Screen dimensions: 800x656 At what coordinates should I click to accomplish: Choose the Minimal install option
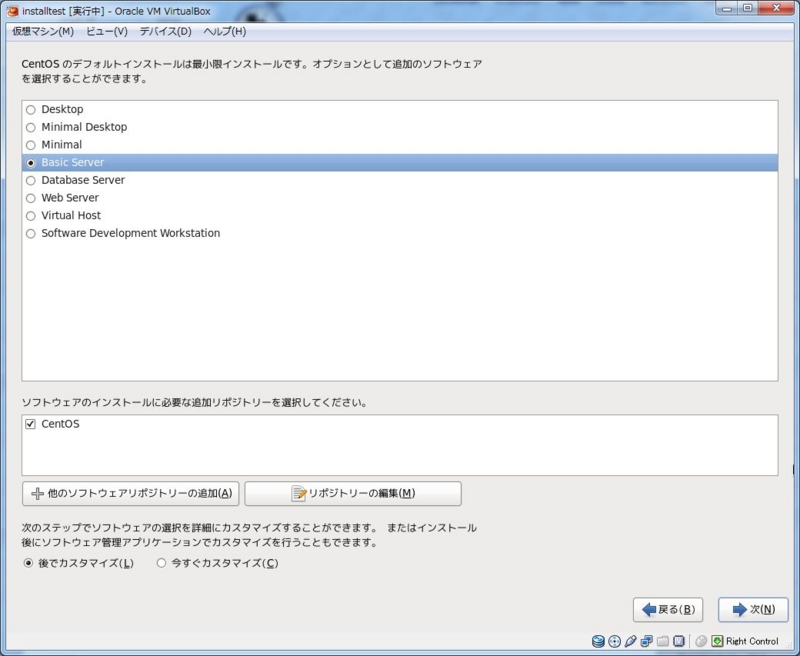(31, 145)
